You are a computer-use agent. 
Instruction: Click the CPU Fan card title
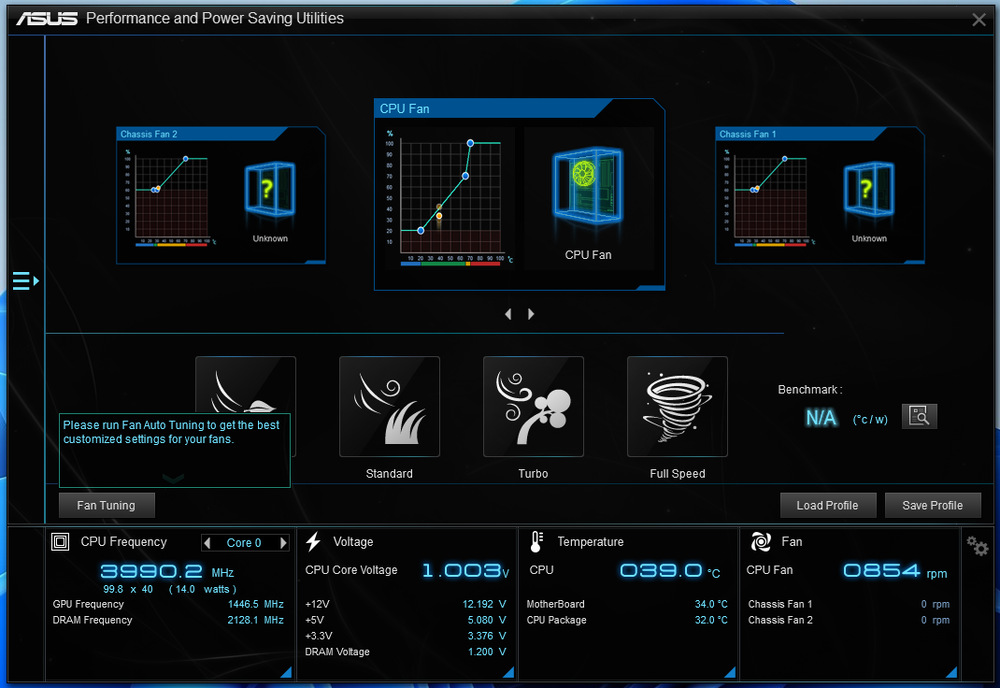(404, 109)
